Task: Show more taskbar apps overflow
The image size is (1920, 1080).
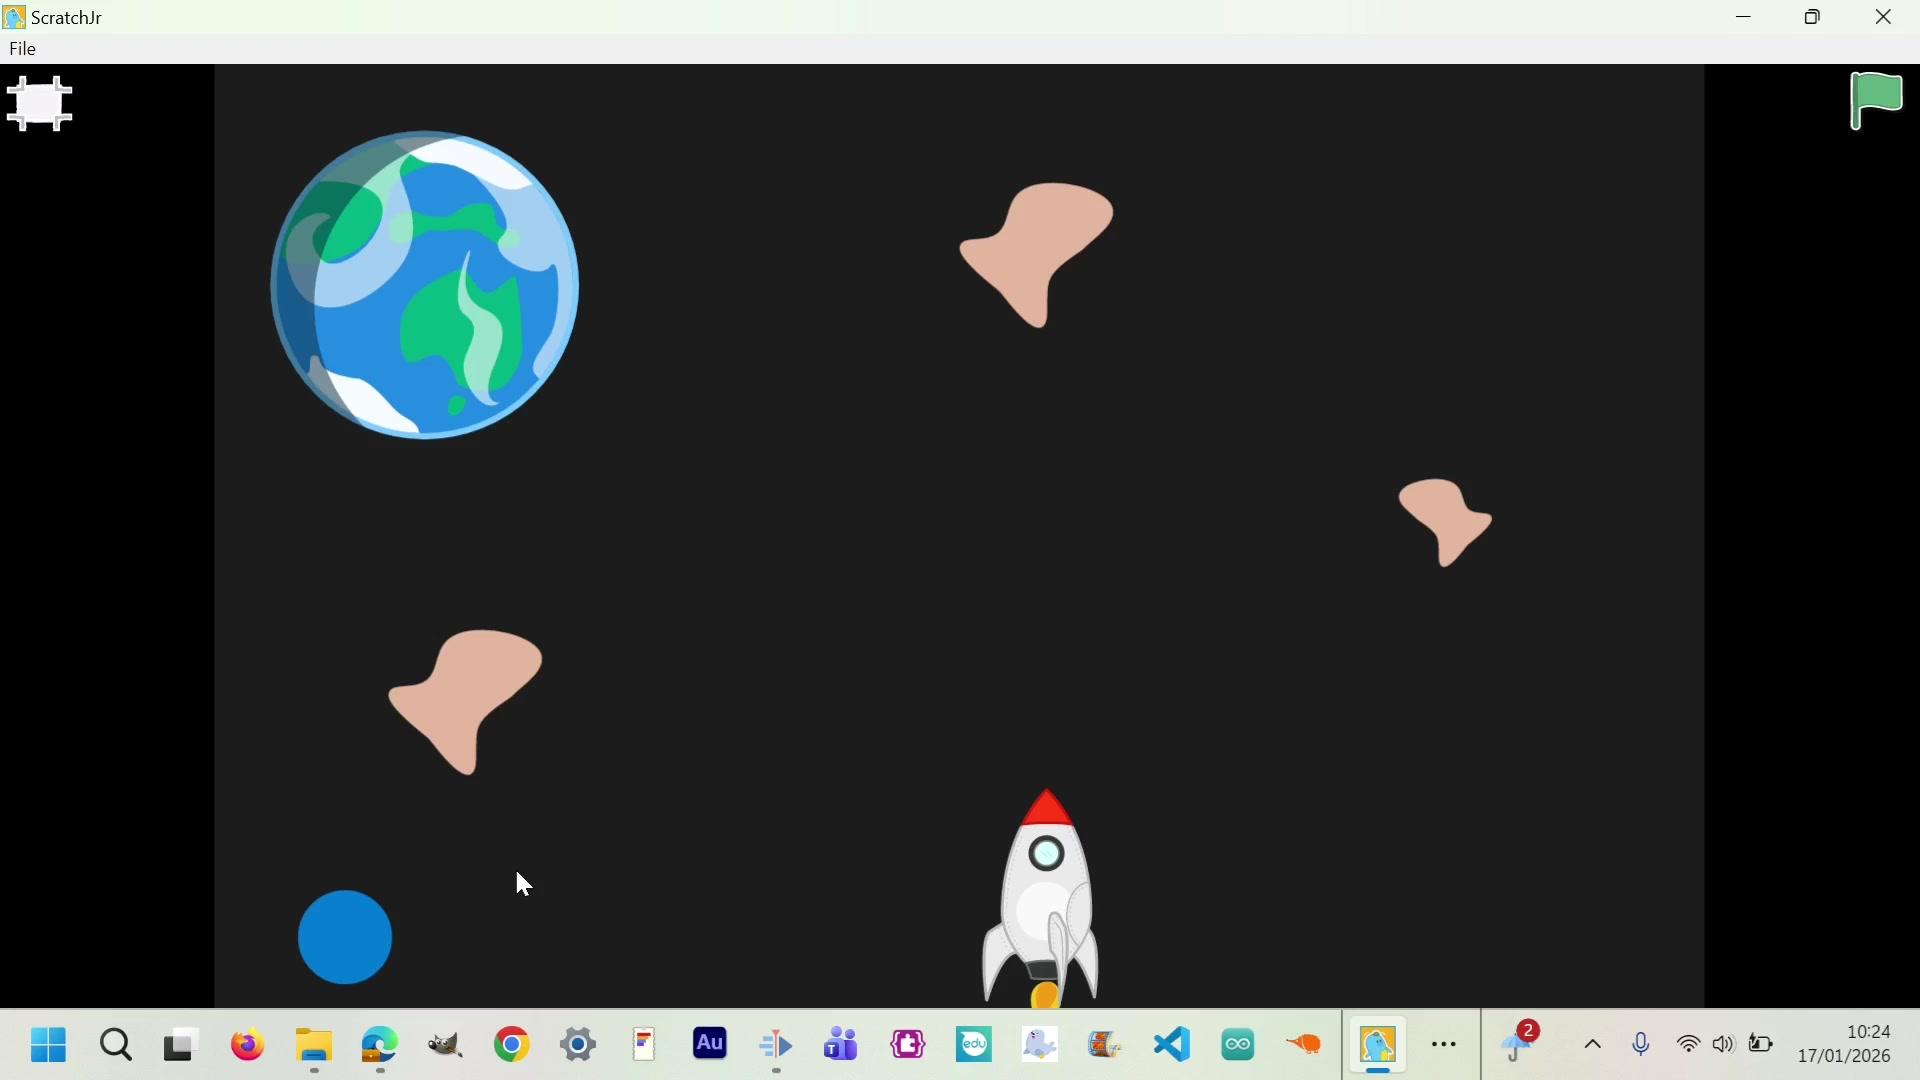Action: [1446, 1046]
